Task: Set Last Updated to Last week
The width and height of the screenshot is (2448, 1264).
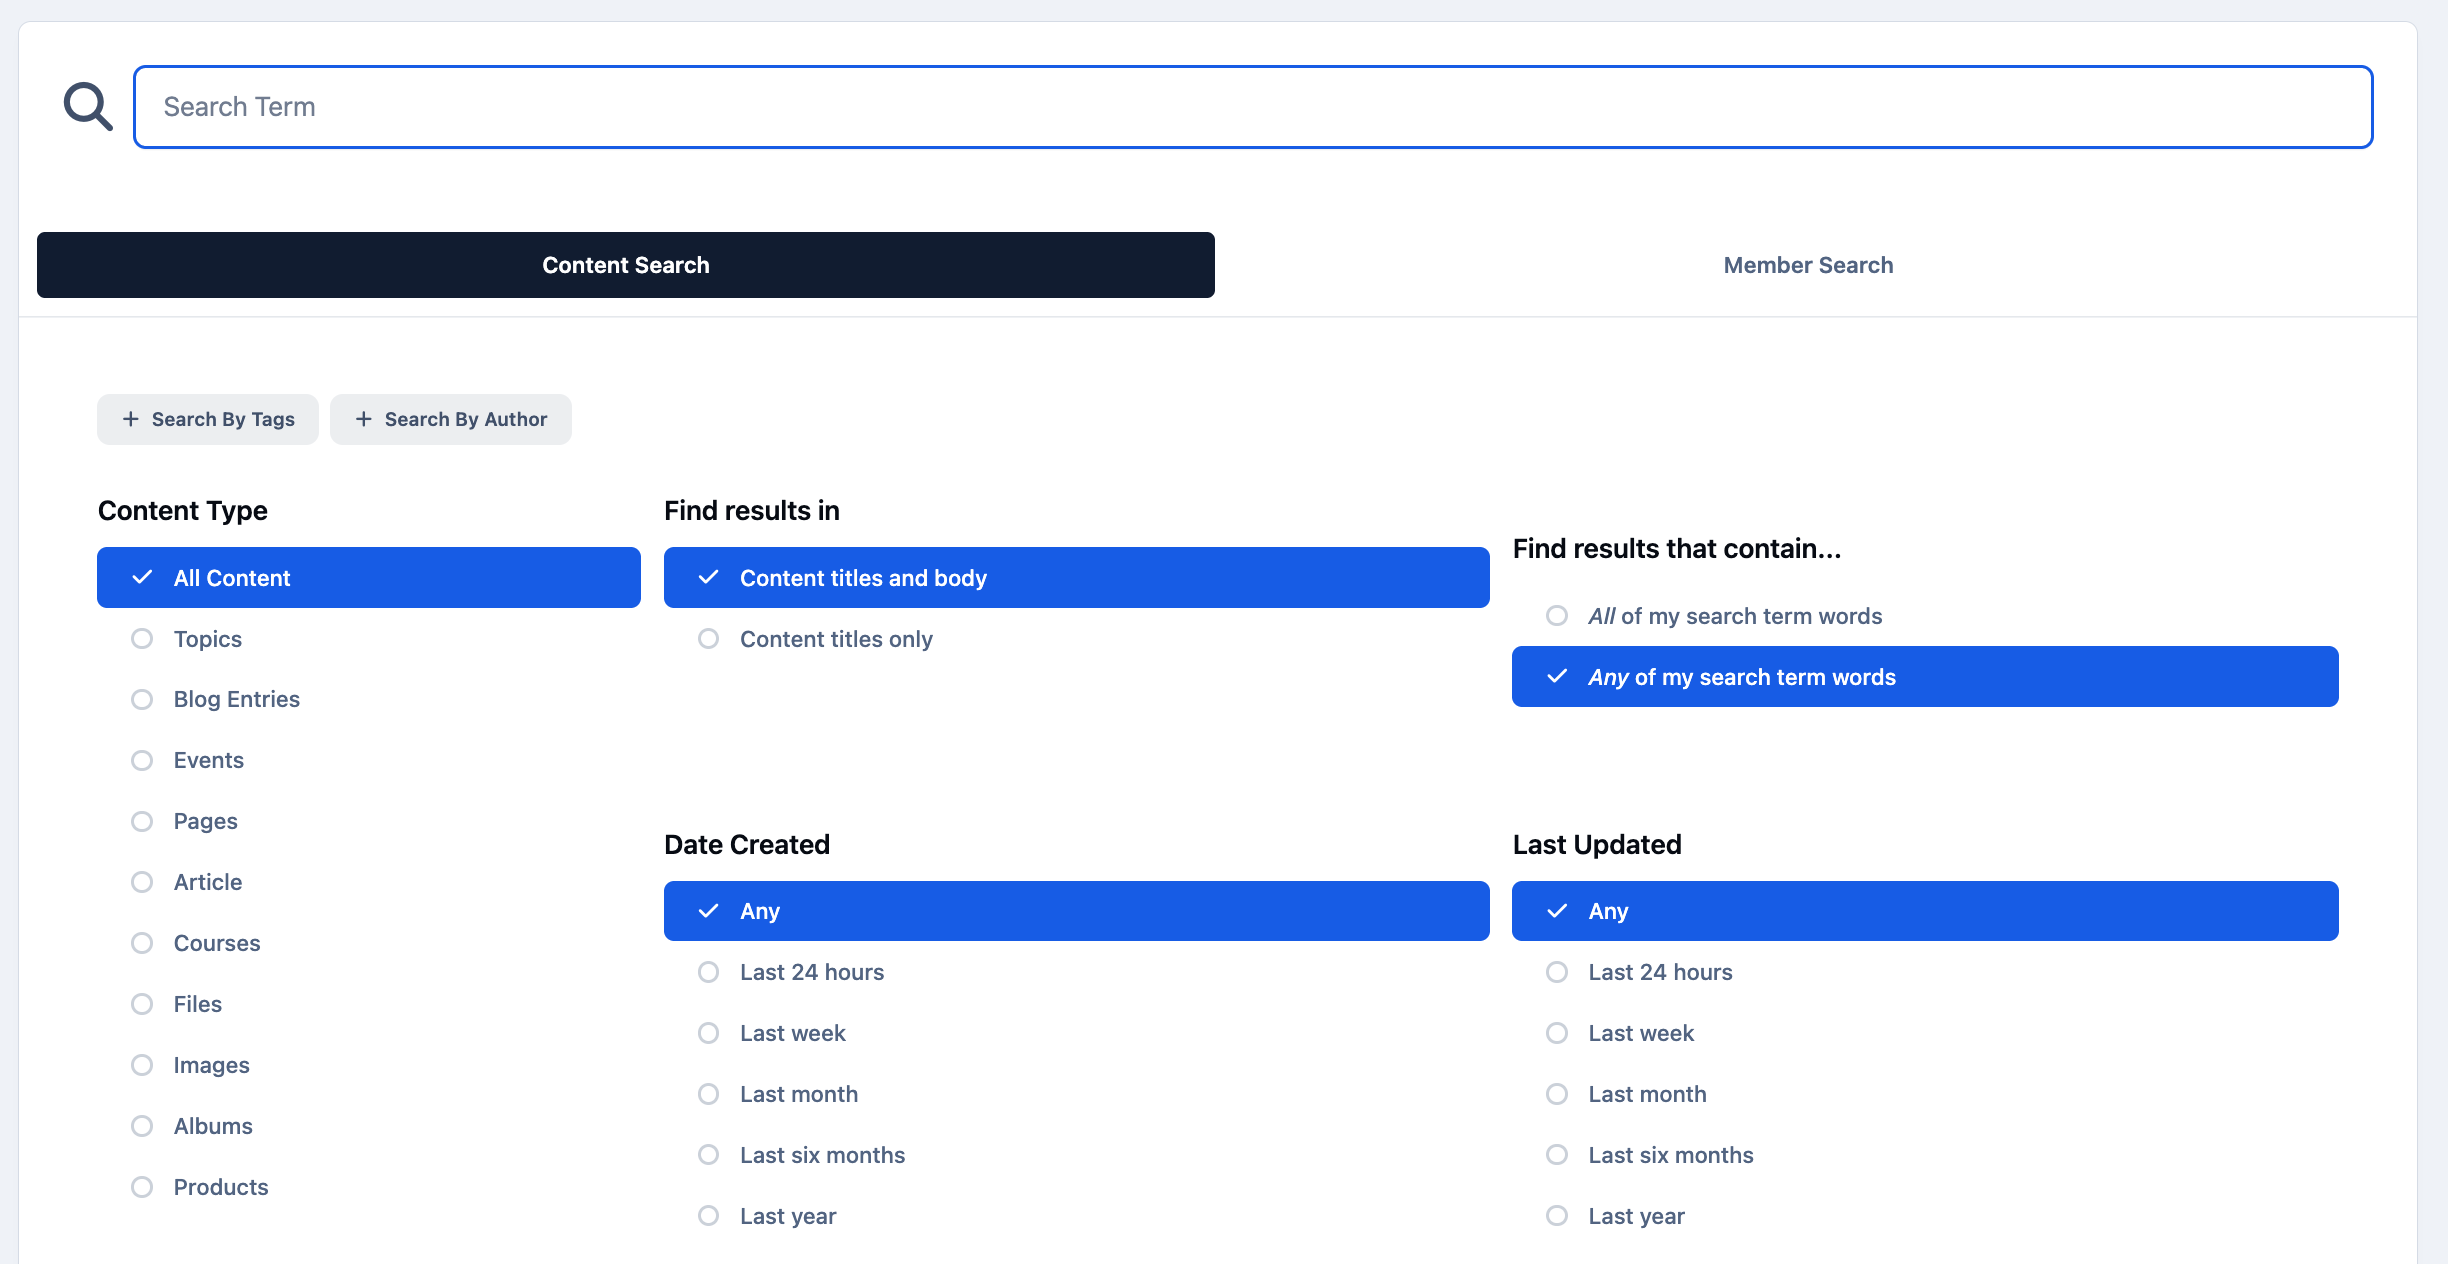Action: (1925, 1033)
